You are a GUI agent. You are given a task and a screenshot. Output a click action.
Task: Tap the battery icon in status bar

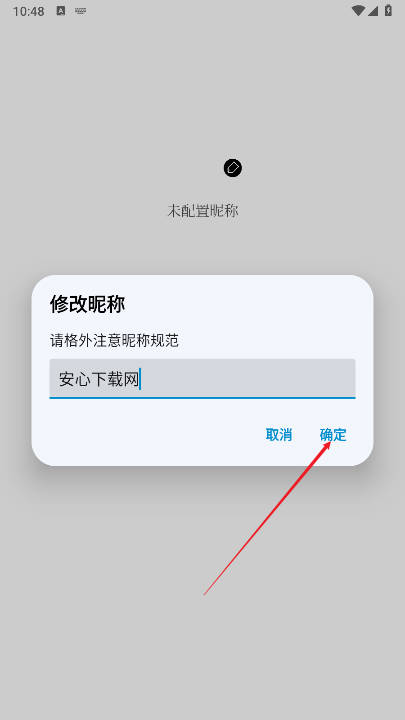coord(388,11)
